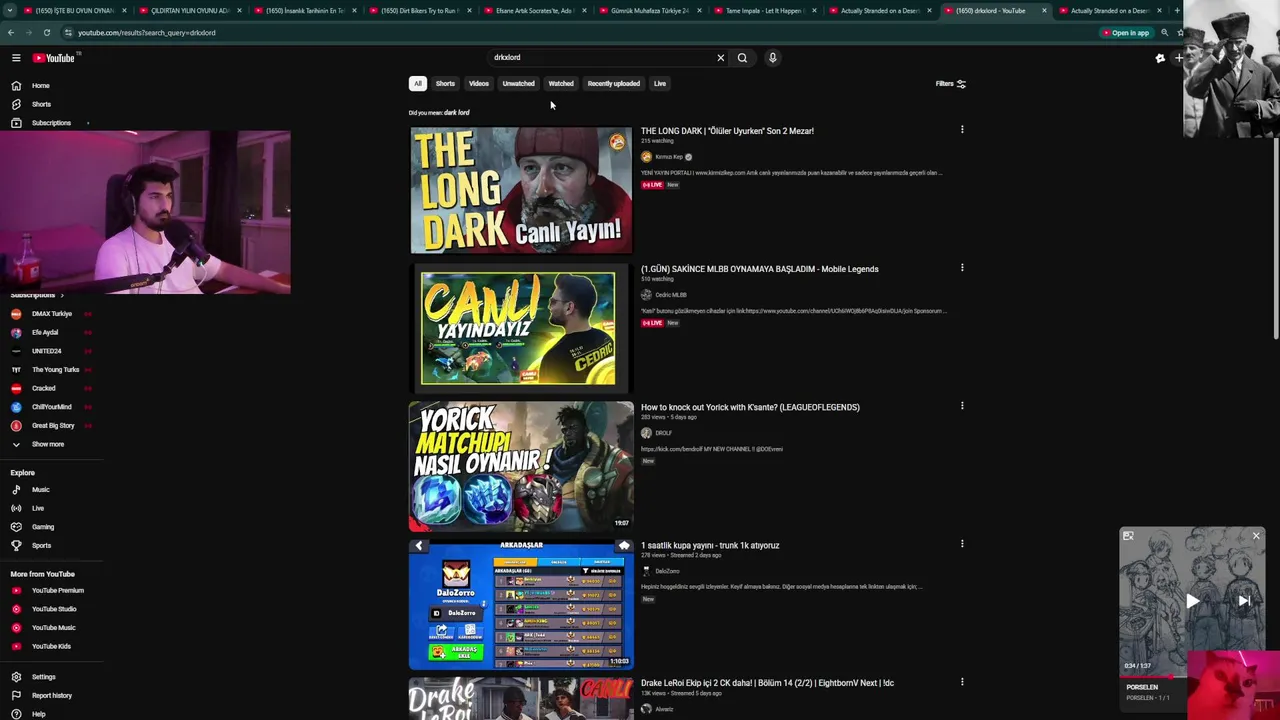Open Yorick Matchup video thumbnail
Image resolution: width=1280 pixels, height=720 pixels.
tap(521, 466)
